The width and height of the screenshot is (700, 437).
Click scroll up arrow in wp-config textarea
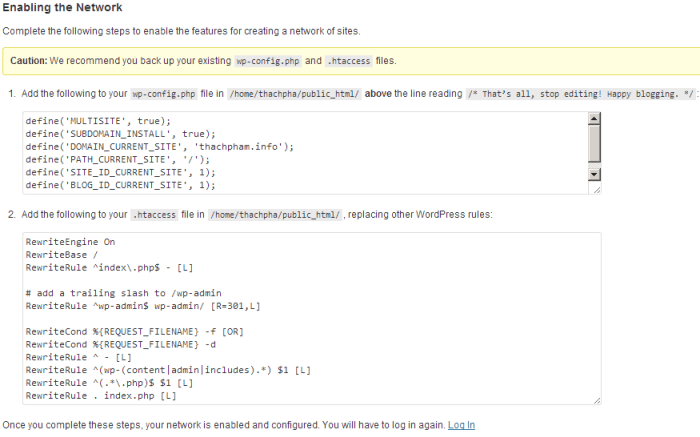click(x=594, y=119)
